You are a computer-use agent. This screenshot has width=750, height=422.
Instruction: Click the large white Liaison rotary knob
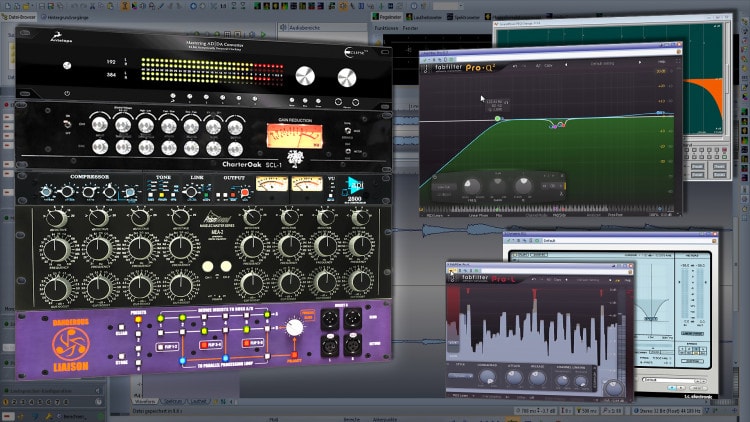pos(294,327)
